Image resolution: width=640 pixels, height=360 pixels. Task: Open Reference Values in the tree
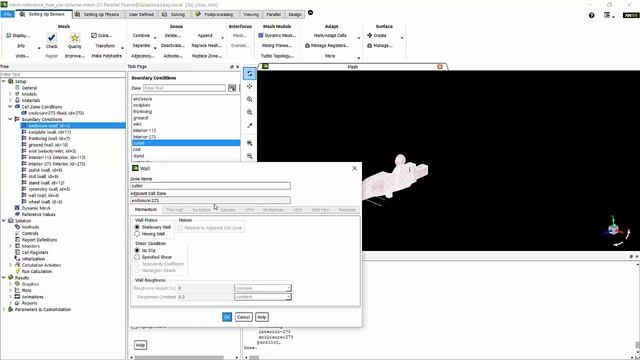pos(38,214)
